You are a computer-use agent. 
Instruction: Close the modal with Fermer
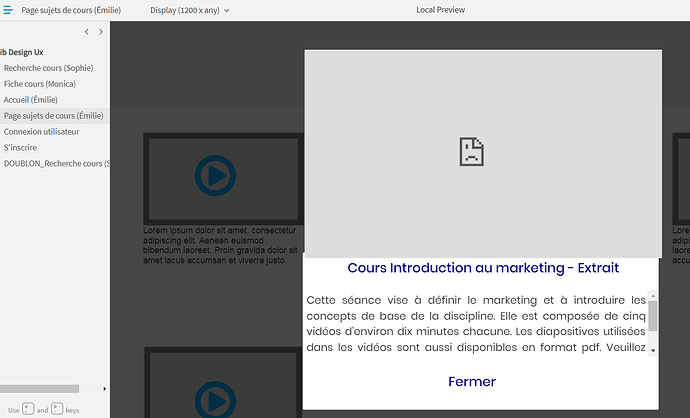[472, 381]
